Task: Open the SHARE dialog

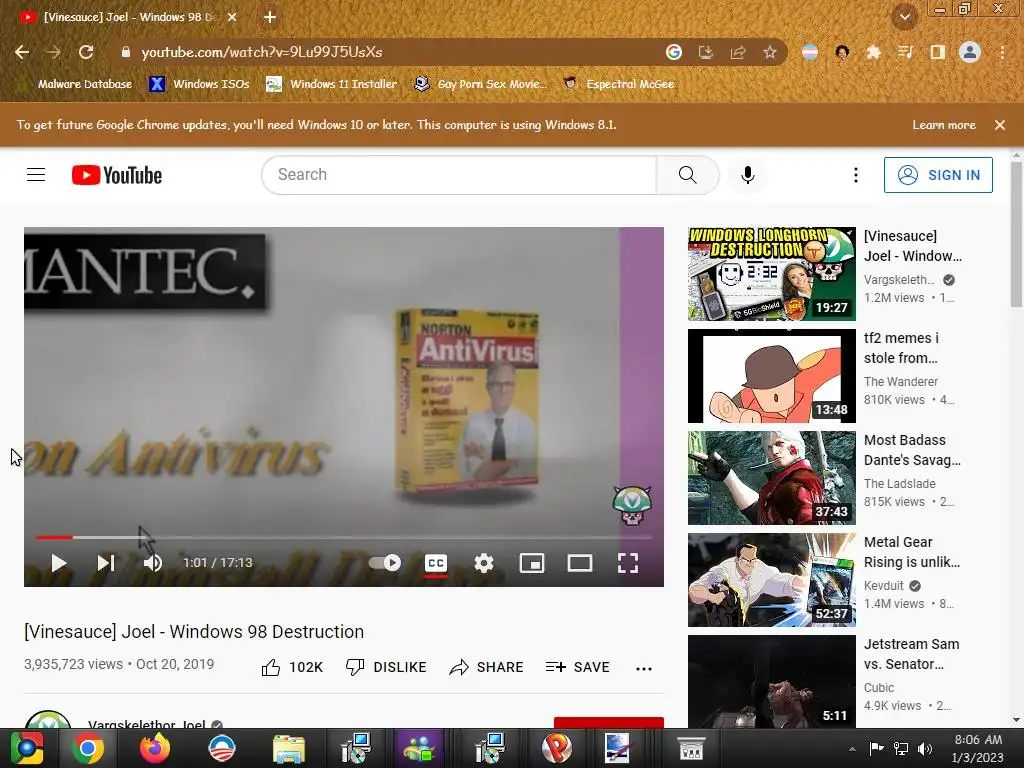Action: tap(487, 667)
